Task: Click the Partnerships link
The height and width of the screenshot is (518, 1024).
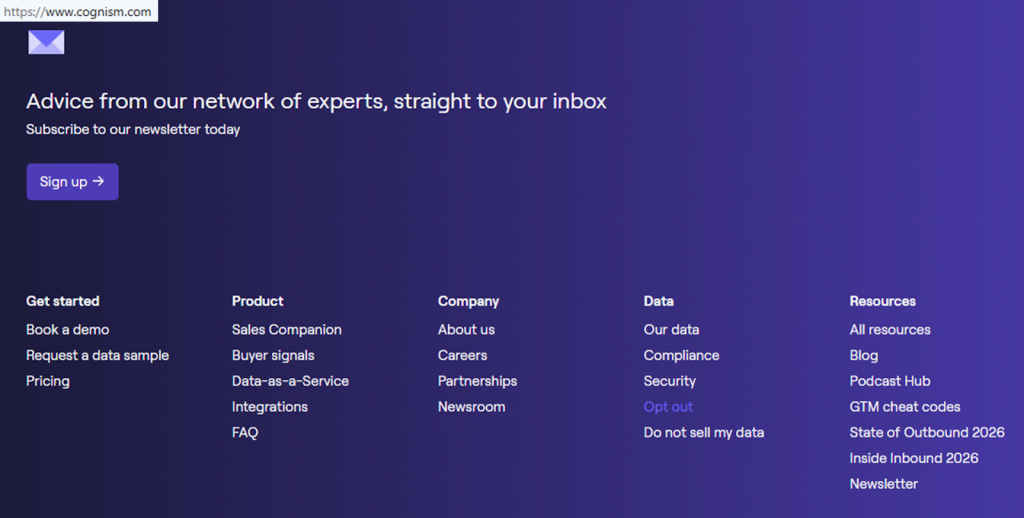Action: pyautogui.click(x=477, y=381)
